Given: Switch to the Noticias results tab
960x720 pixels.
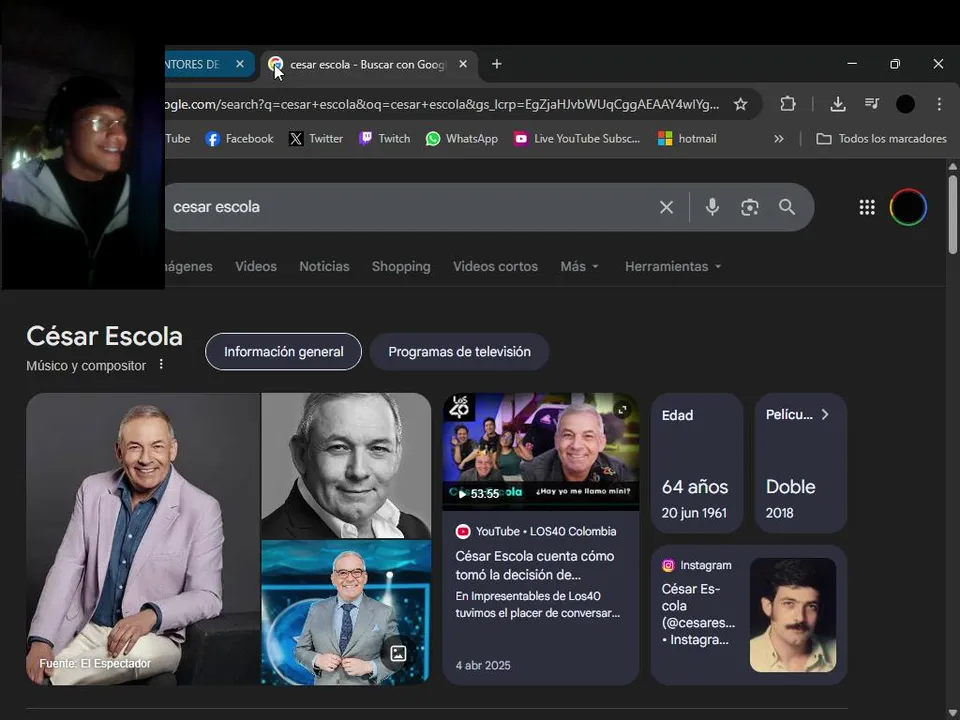Looking at the screenshot, I should point(324,266).
